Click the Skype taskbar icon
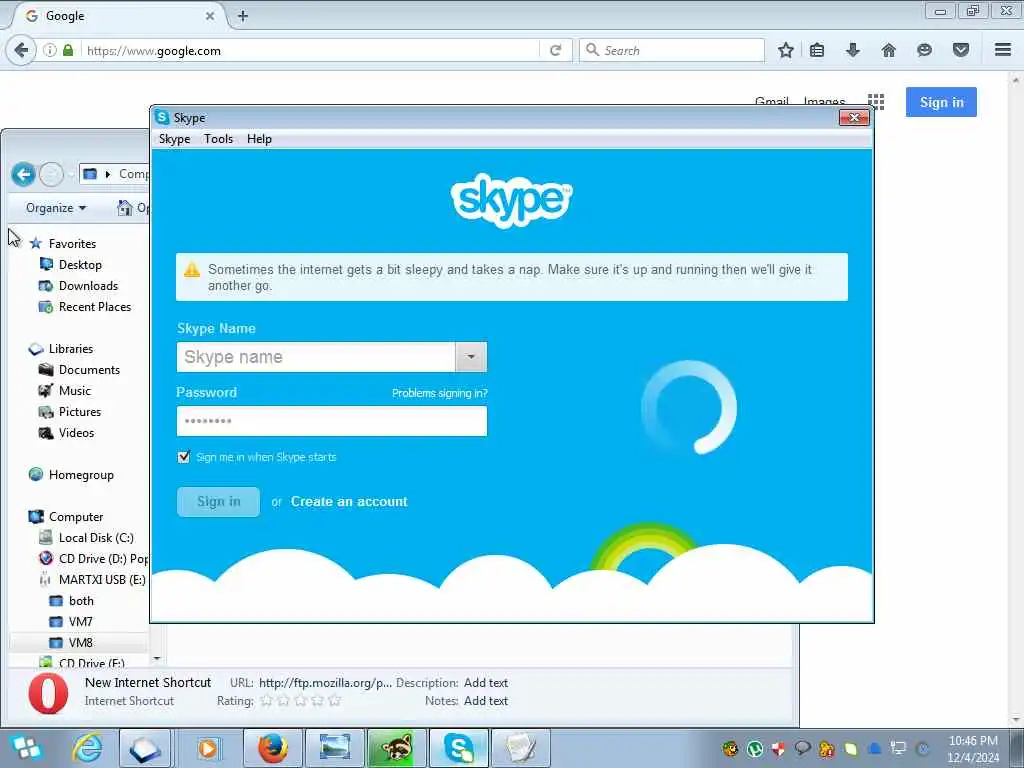The image size is (1024, 768). [458, 748]
